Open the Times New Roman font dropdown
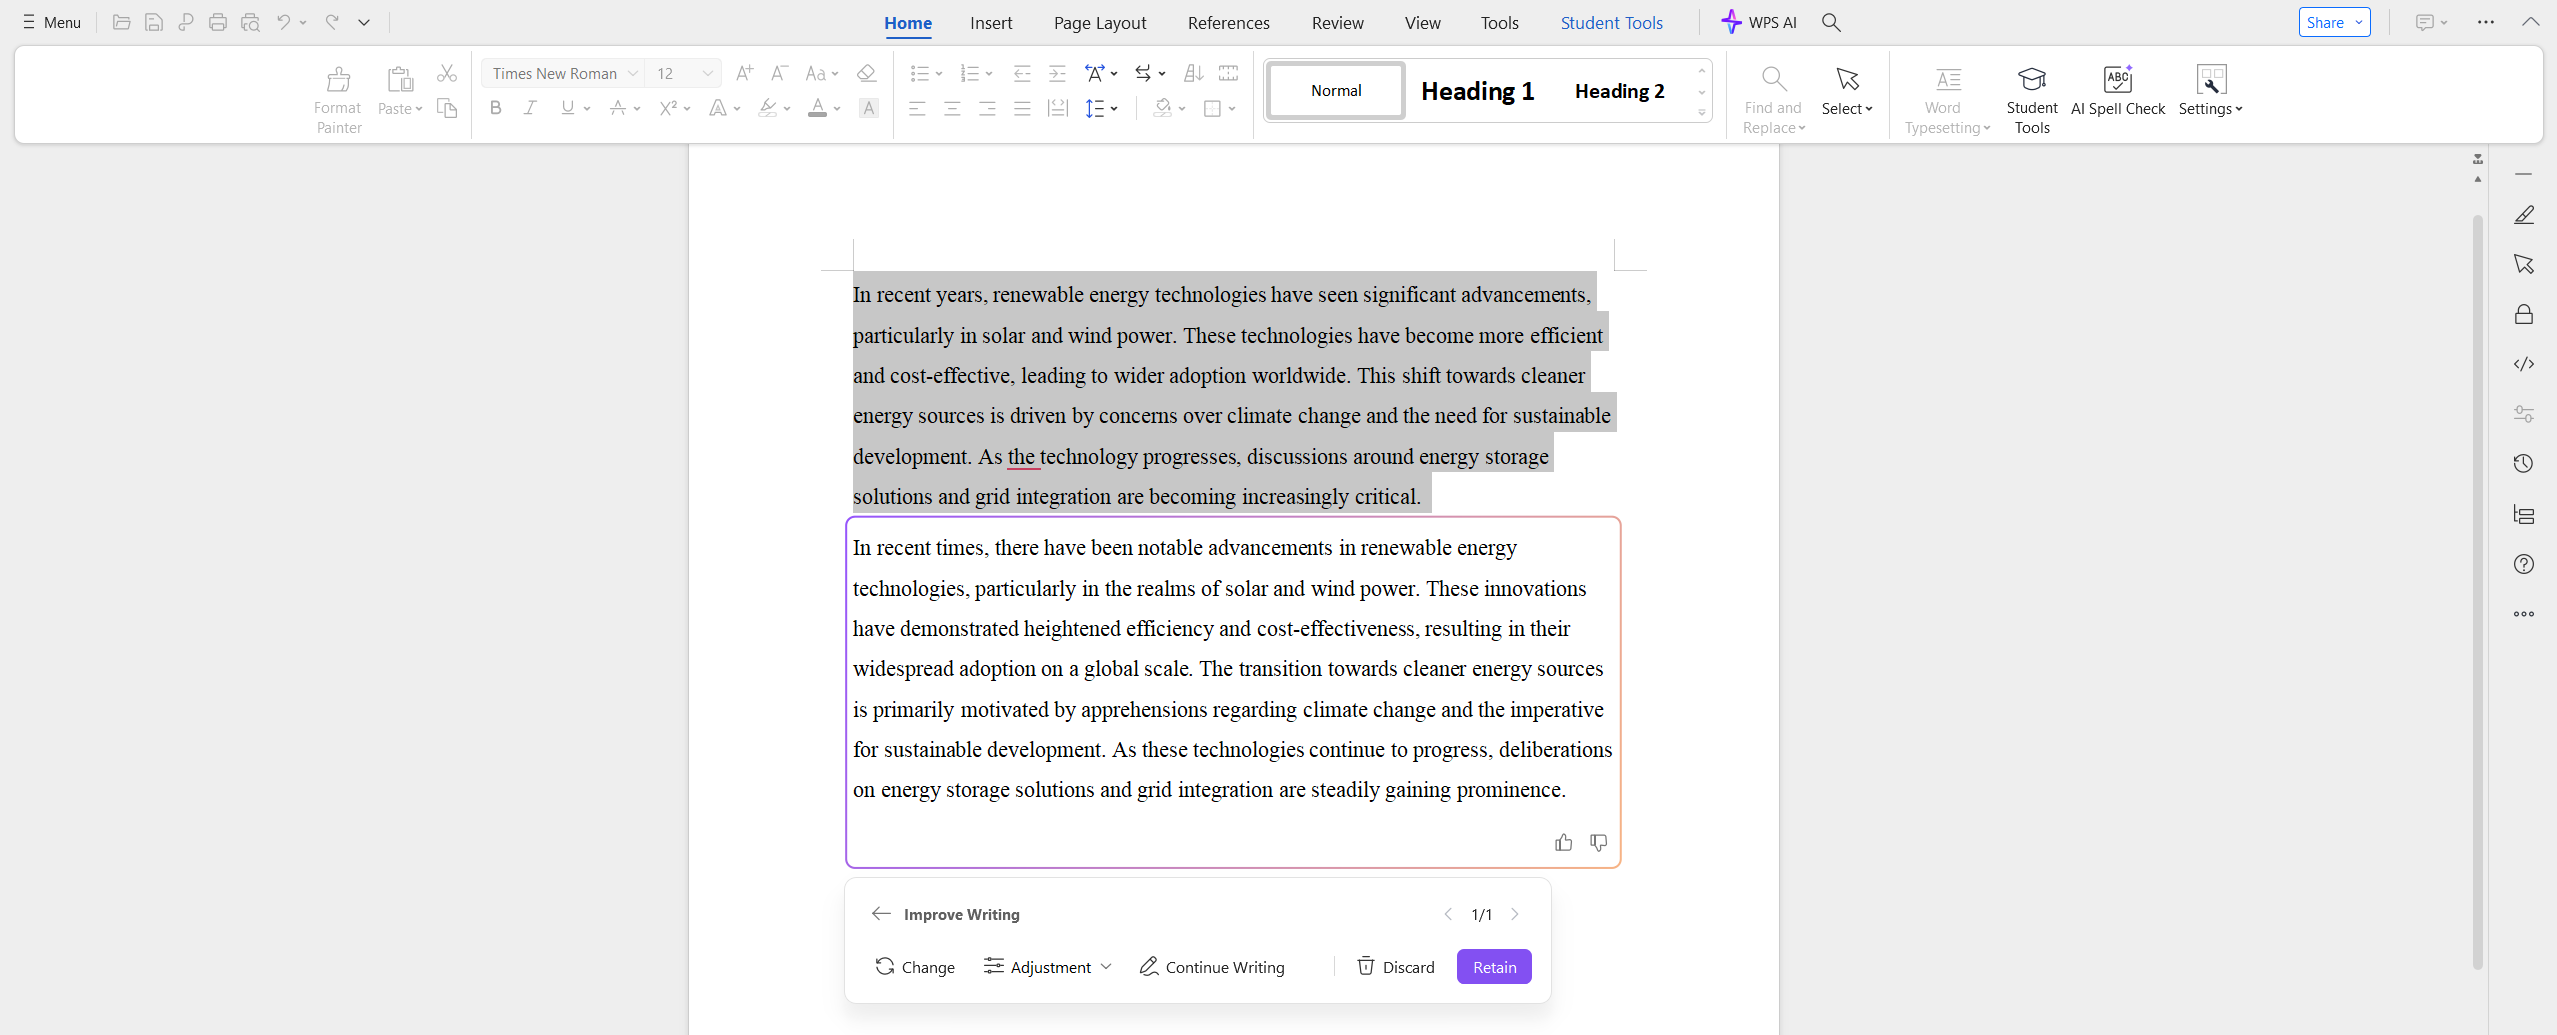Image resolution: width=2557 pixels, height=1035 pixels. click(x=632, y=73)
